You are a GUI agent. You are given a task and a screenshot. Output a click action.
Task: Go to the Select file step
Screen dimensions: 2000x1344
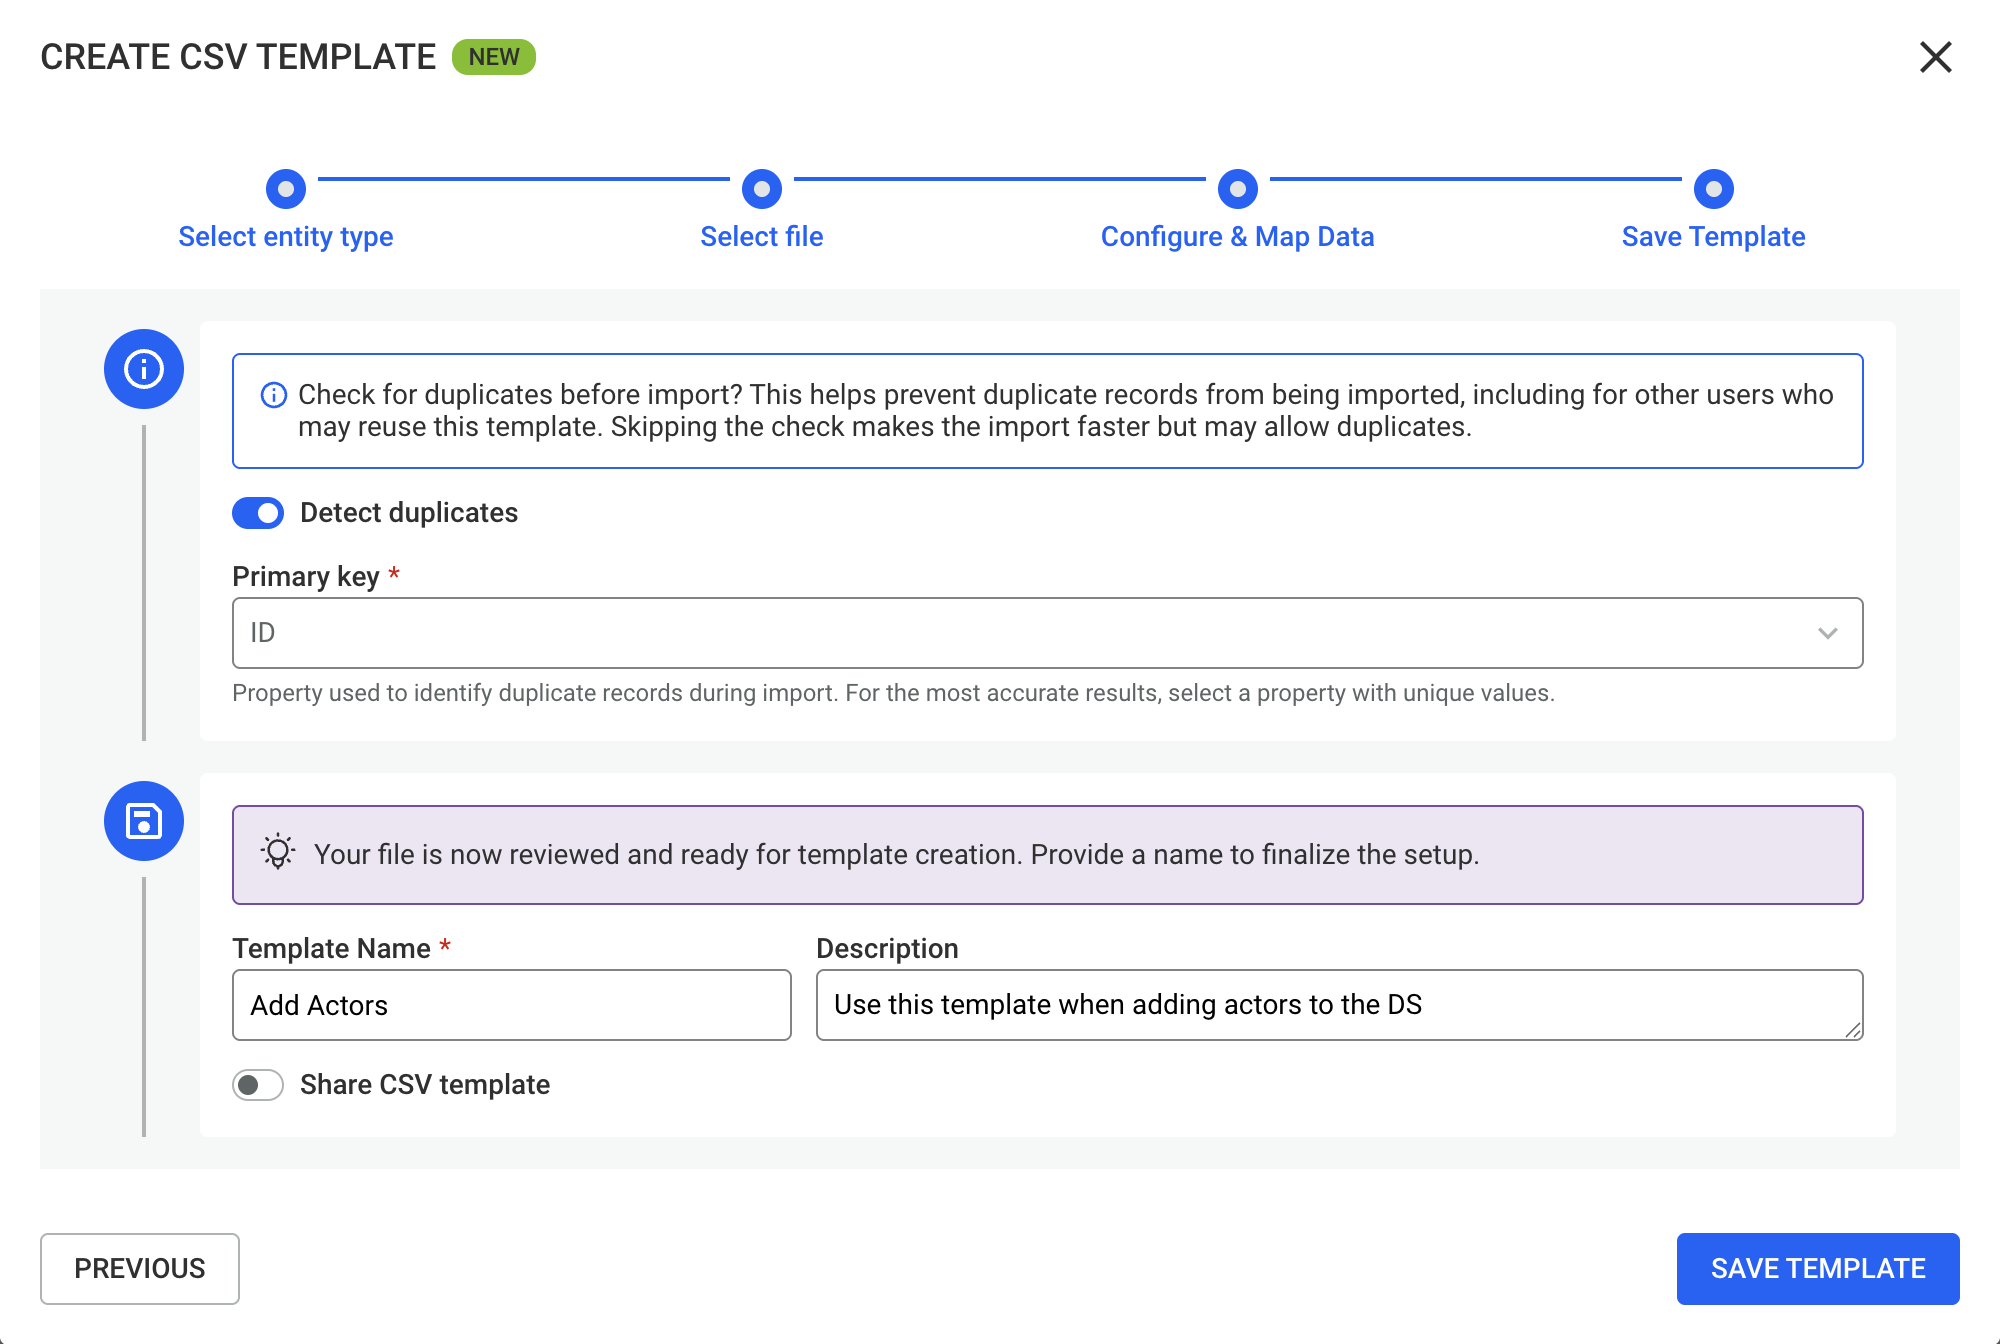tap(762, 237)
